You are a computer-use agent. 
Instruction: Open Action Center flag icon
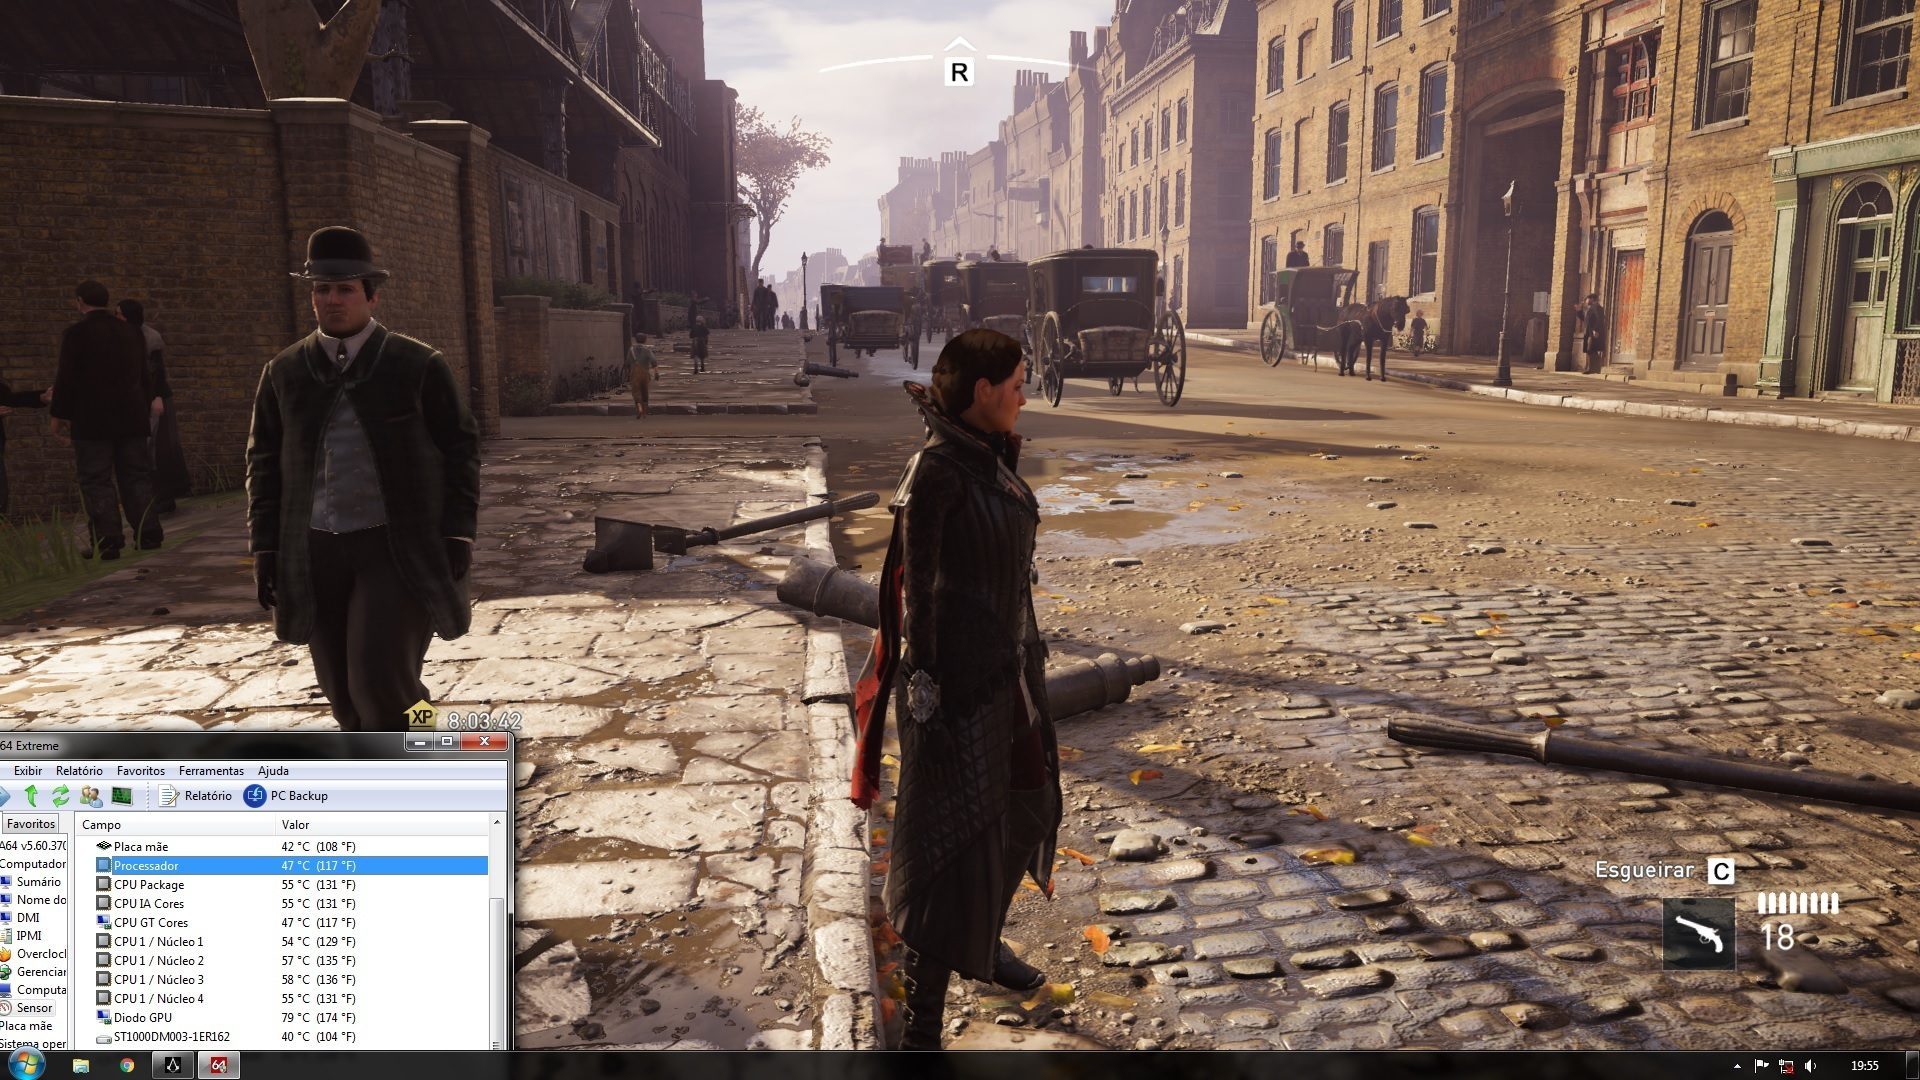1762,1066
